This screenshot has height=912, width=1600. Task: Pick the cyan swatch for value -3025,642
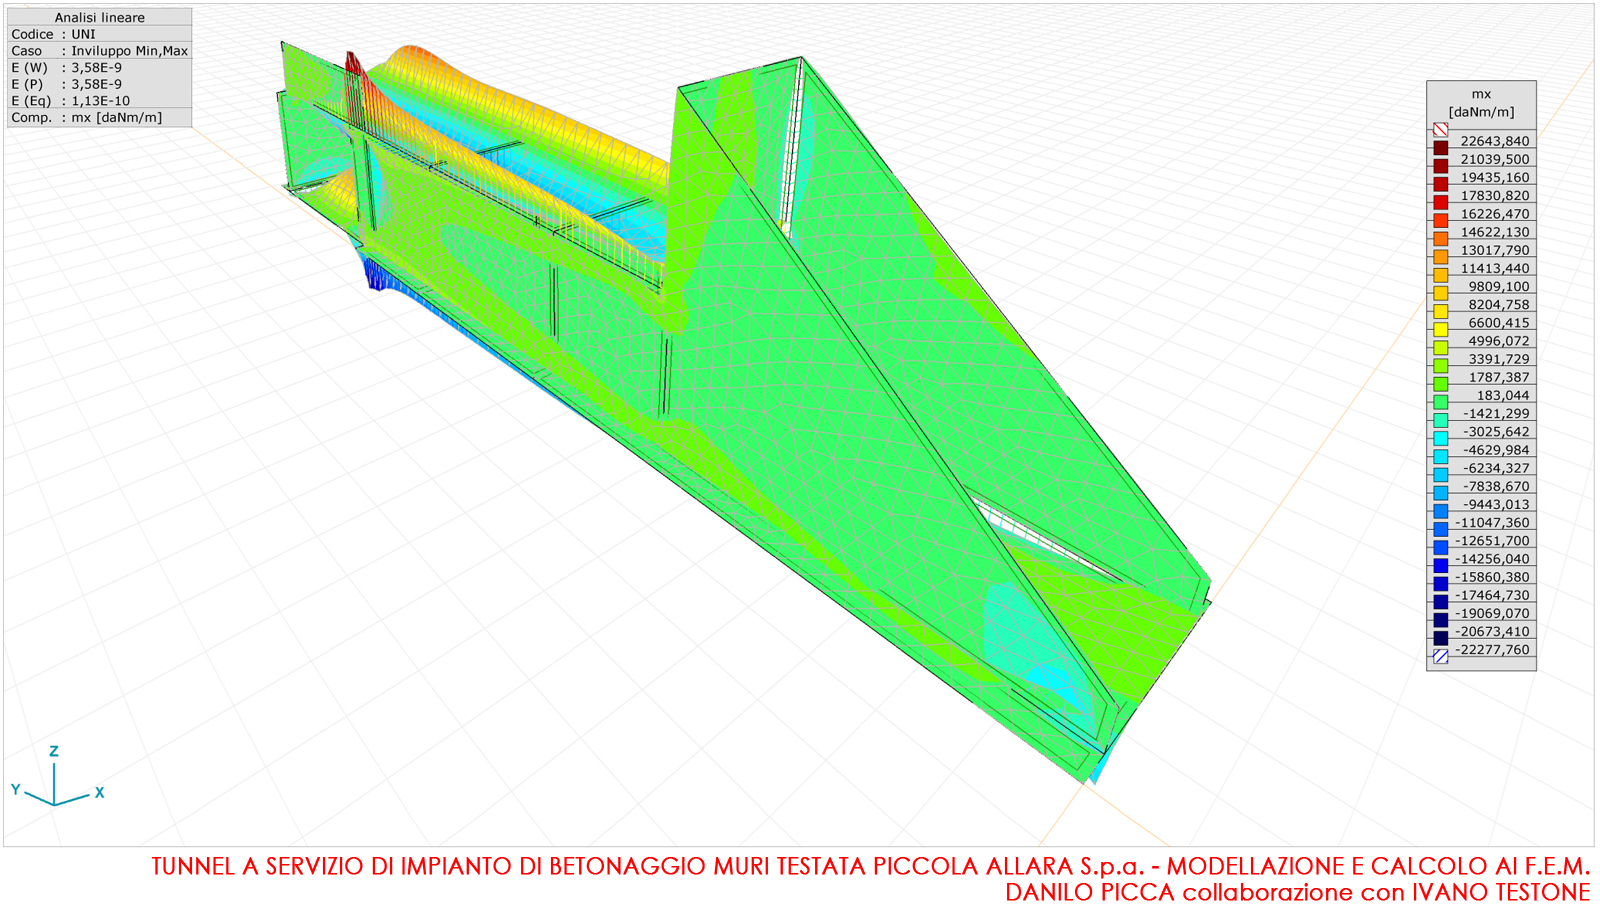pos(1440,438)
